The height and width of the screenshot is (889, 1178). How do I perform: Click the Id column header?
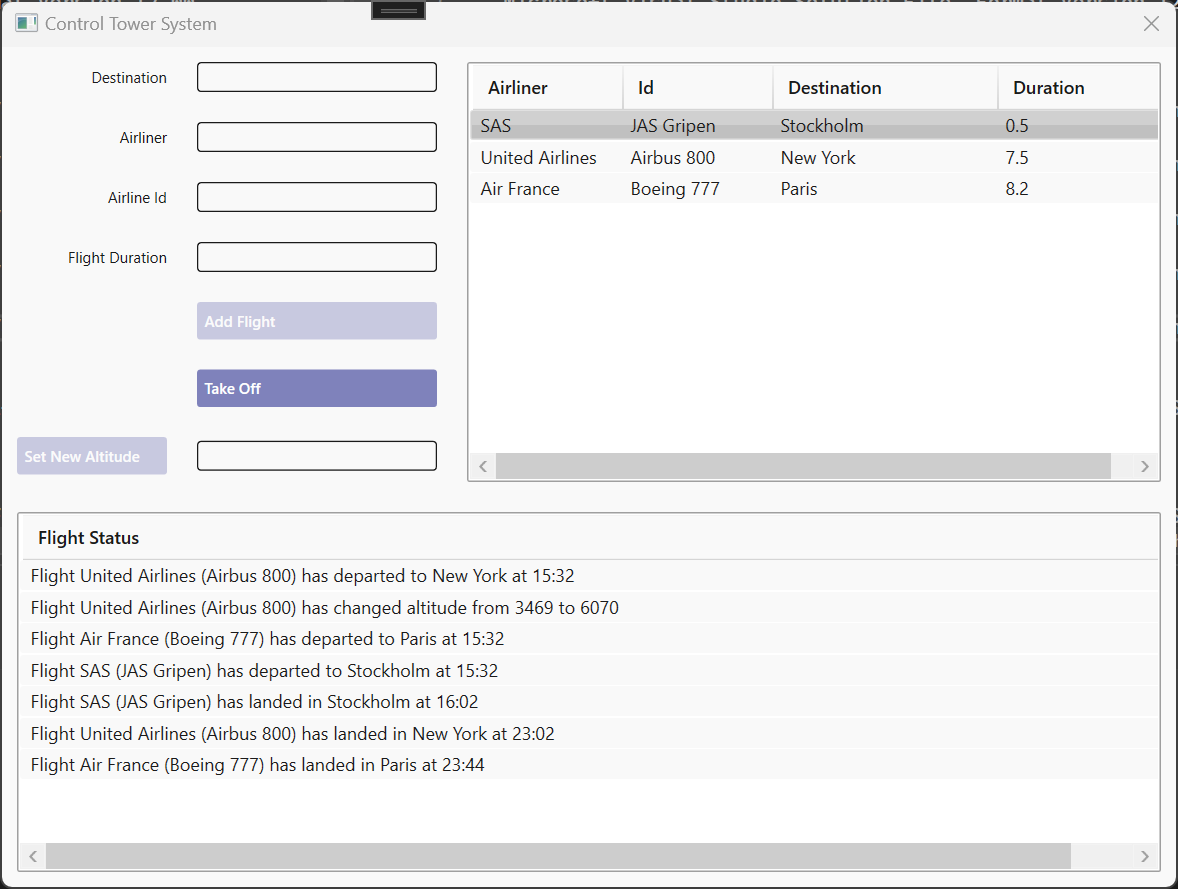pyautogui.click(x=698, y=88)
